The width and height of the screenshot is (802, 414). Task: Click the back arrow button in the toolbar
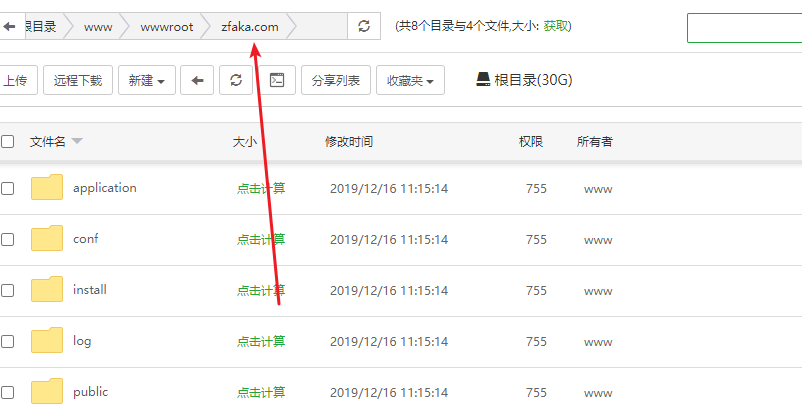click(197, 80)
